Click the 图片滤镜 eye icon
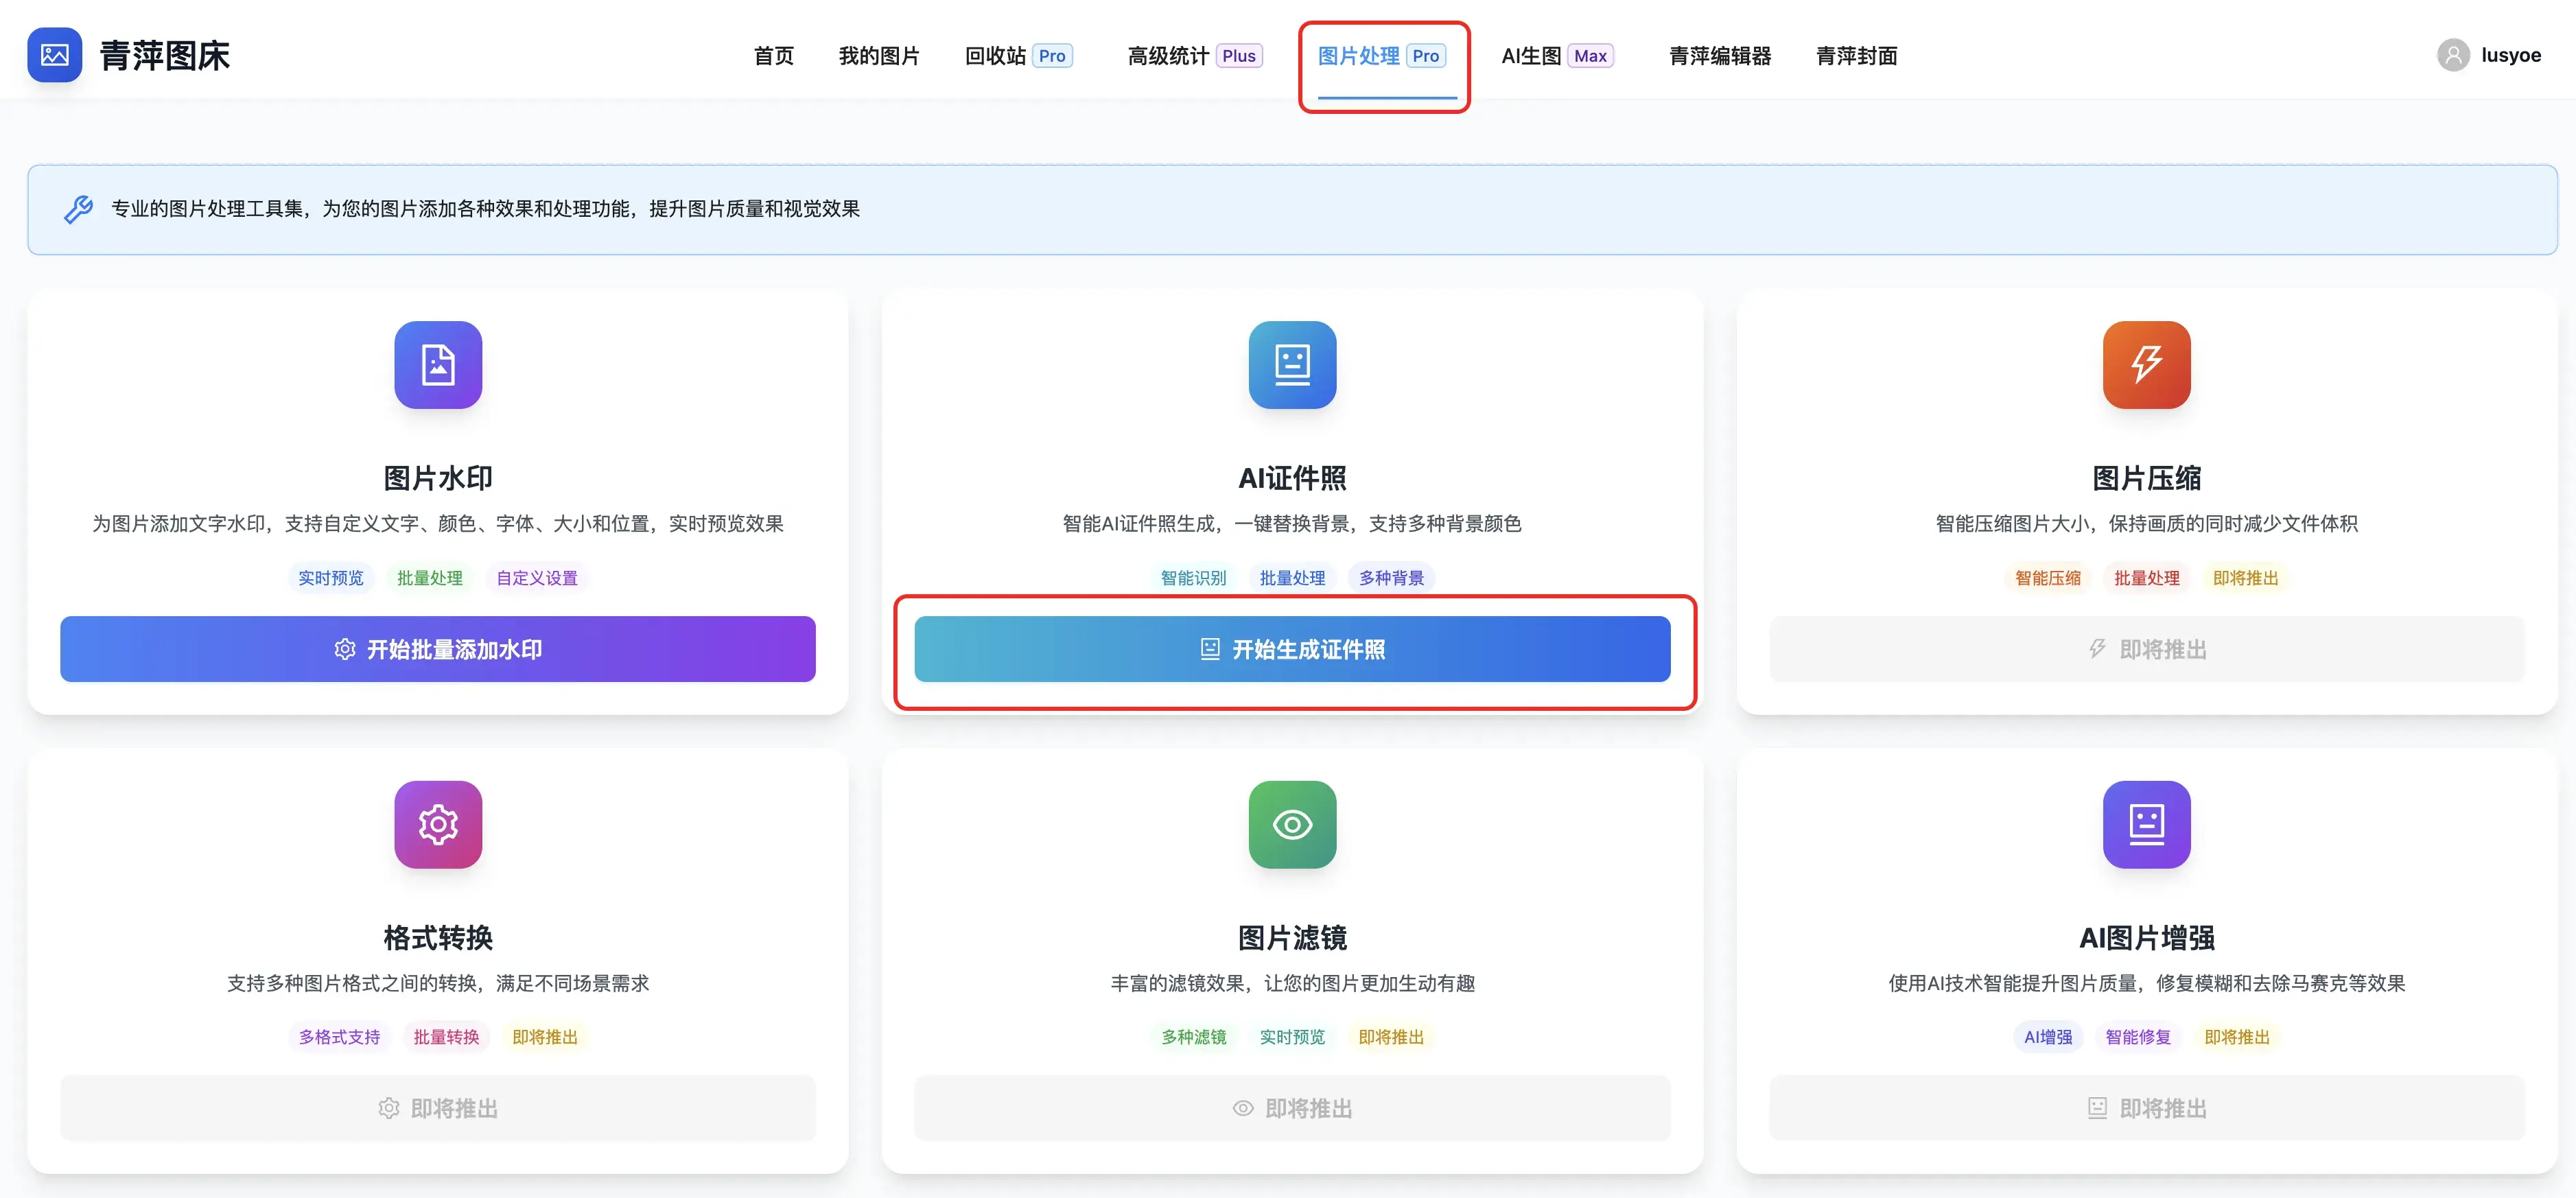Image resolution: width=2576 pixels, height=1198 pixels. pos(1292,825)
